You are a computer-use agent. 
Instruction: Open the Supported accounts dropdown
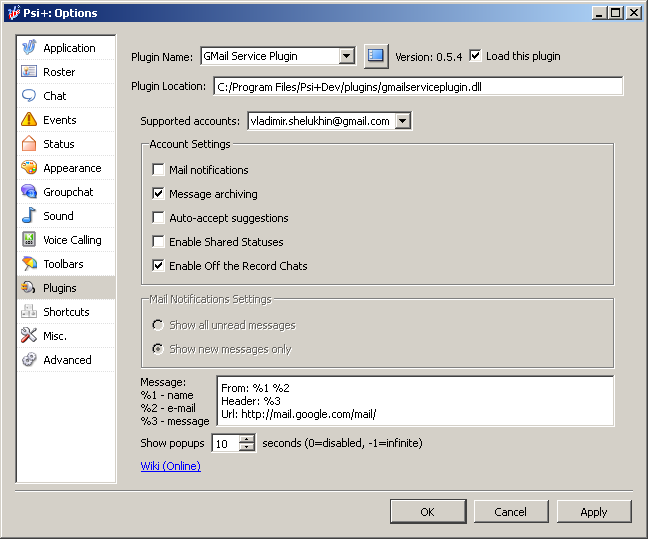pyautogui.click(x=402, y=121)
